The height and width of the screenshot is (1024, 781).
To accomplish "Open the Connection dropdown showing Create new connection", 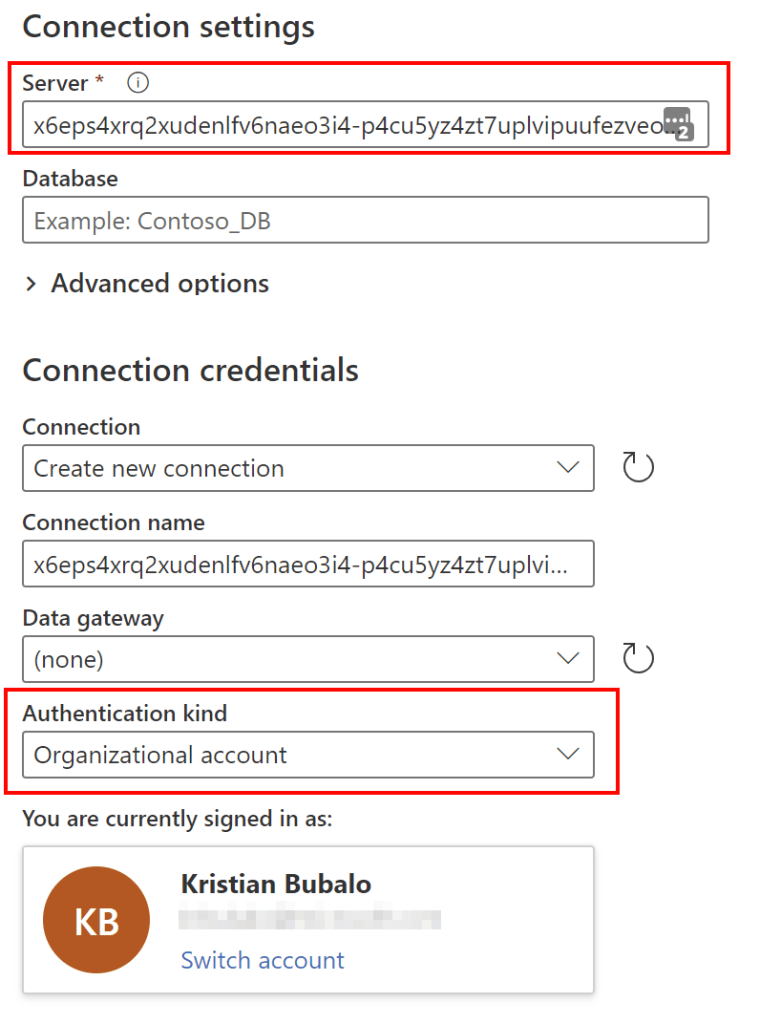I will (x=300, y=468).
